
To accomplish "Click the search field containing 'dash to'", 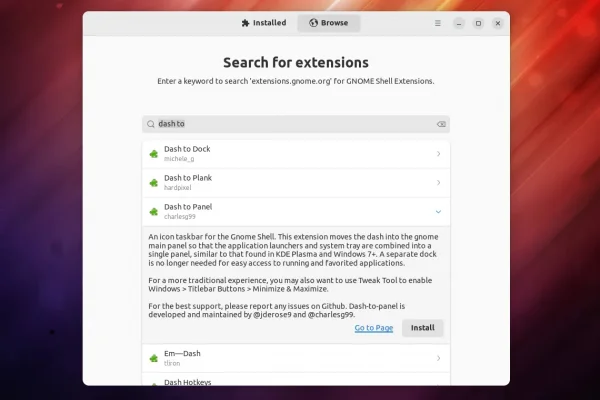I will [296, 124].
